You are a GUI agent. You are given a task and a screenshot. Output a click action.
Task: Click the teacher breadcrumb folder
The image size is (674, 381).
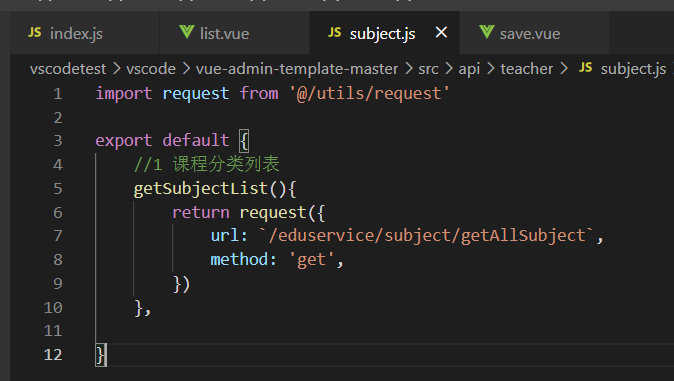pyautogui.click(x=527, y=69)
